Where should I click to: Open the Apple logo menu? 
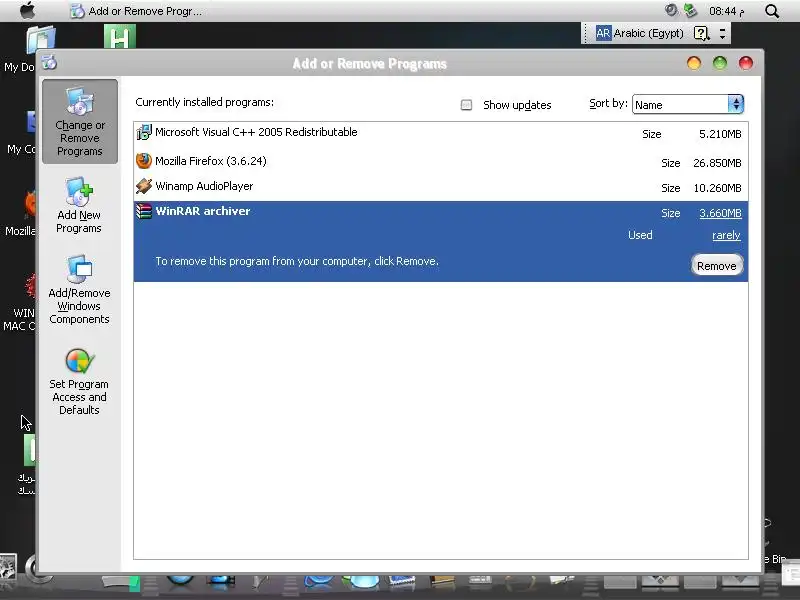point(28,10)
